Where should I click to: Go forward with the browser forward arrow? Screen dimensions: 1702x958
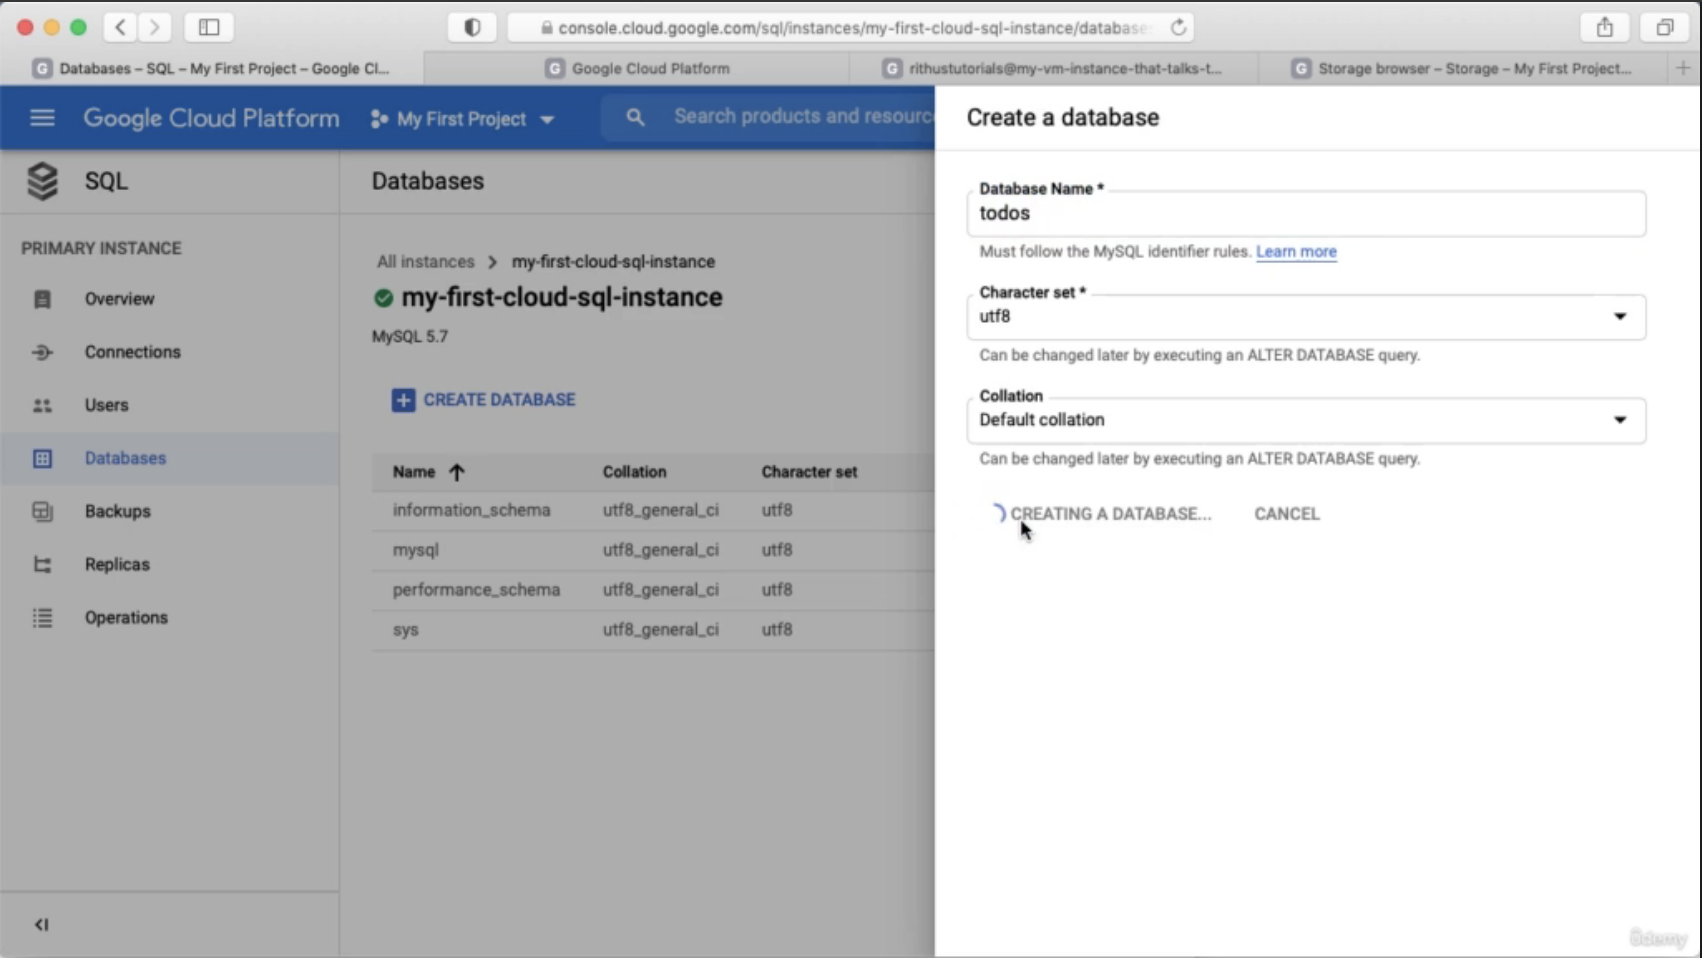(x=154, y=27)
